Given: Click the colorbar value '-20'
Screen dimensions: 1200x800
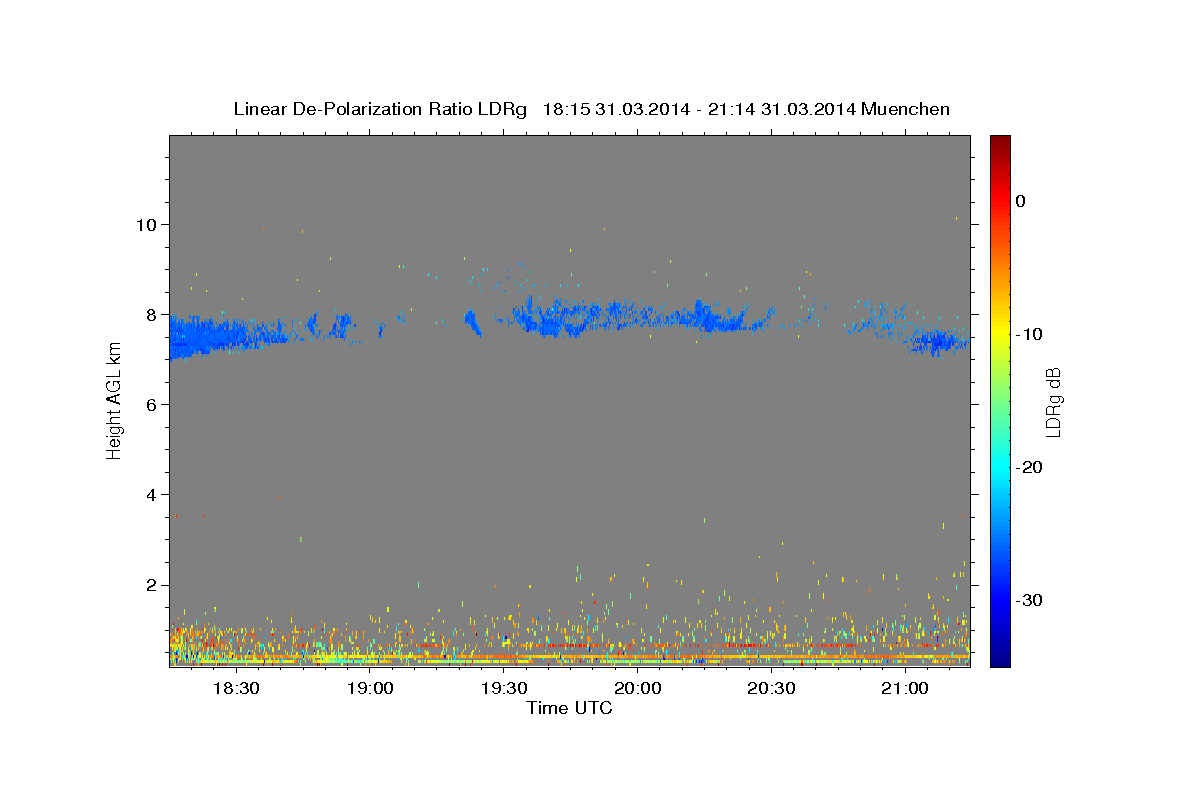Looking at the screenshot, I should tap(1029, 467).
